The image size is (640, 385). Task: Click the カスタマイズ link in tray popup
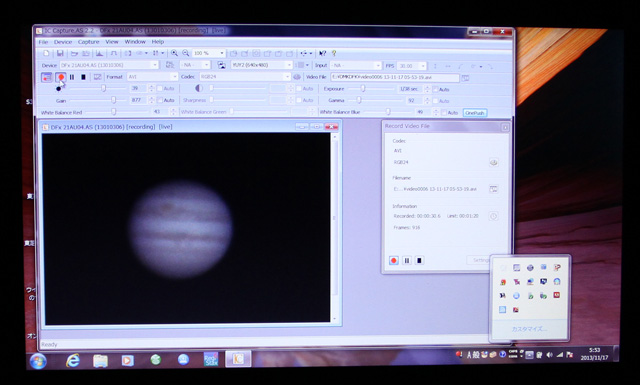pyautogui.click(x=529, y=329)
